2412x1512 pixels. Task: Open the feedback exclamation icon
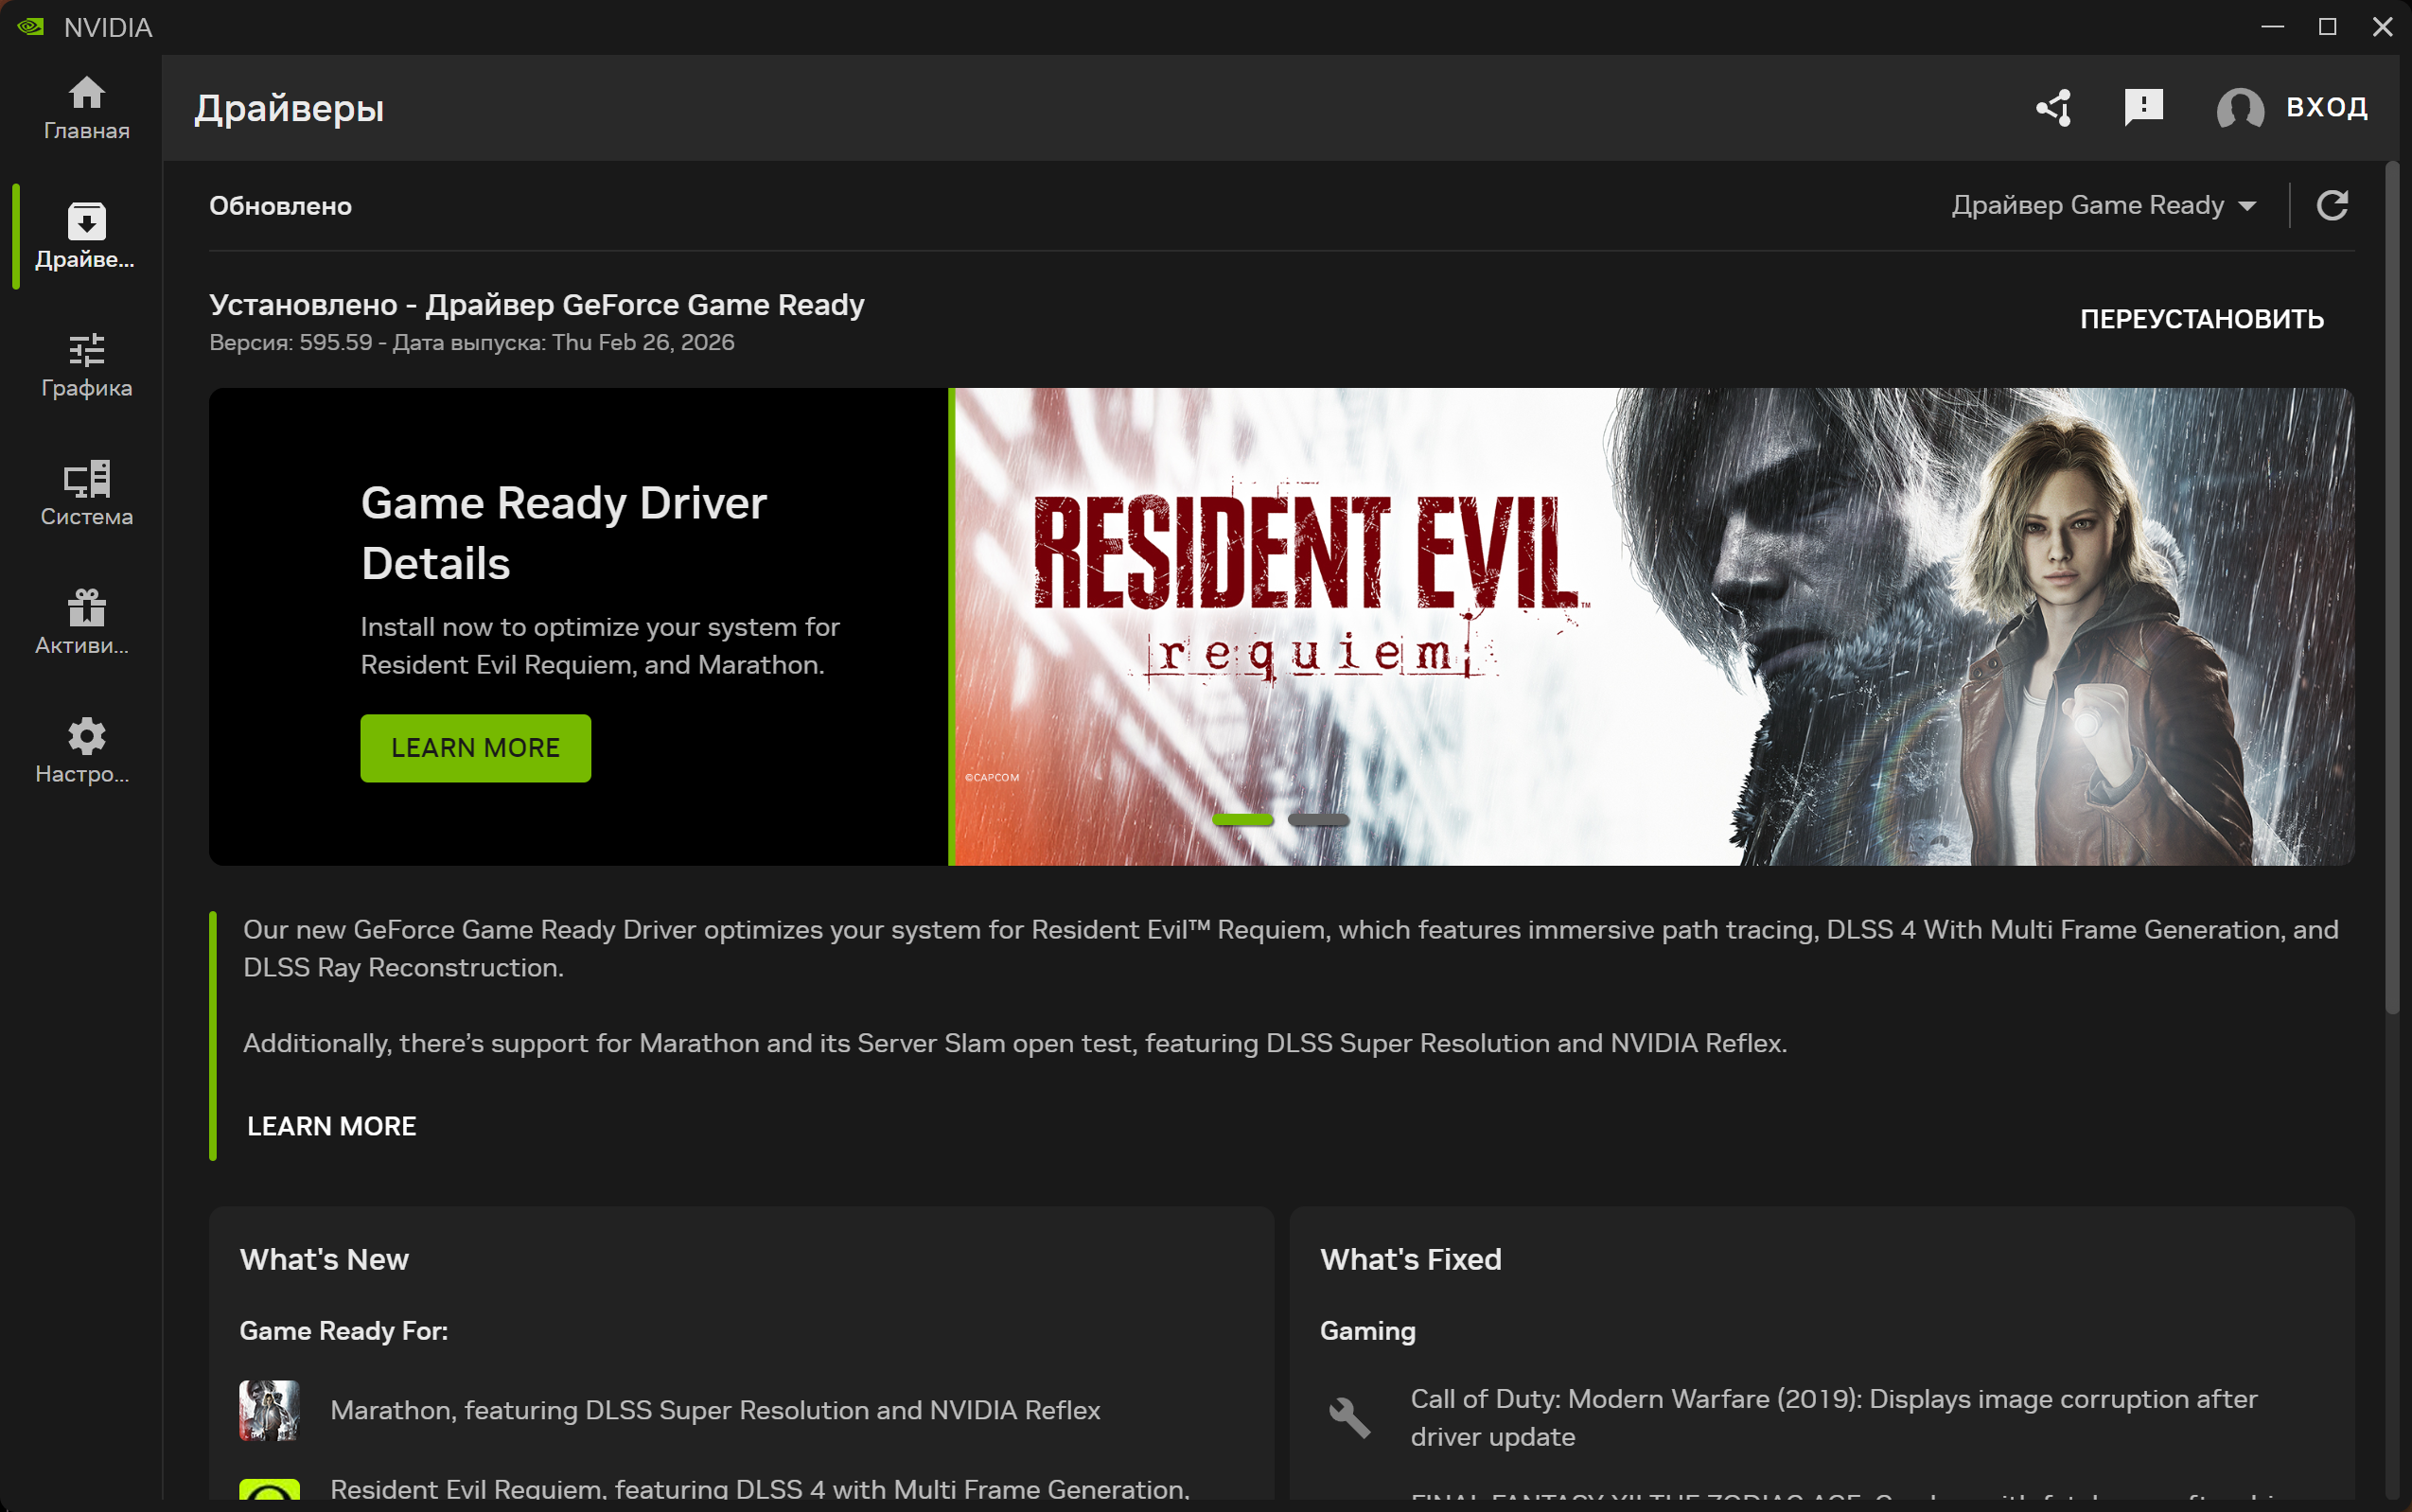pos(2143,107)
